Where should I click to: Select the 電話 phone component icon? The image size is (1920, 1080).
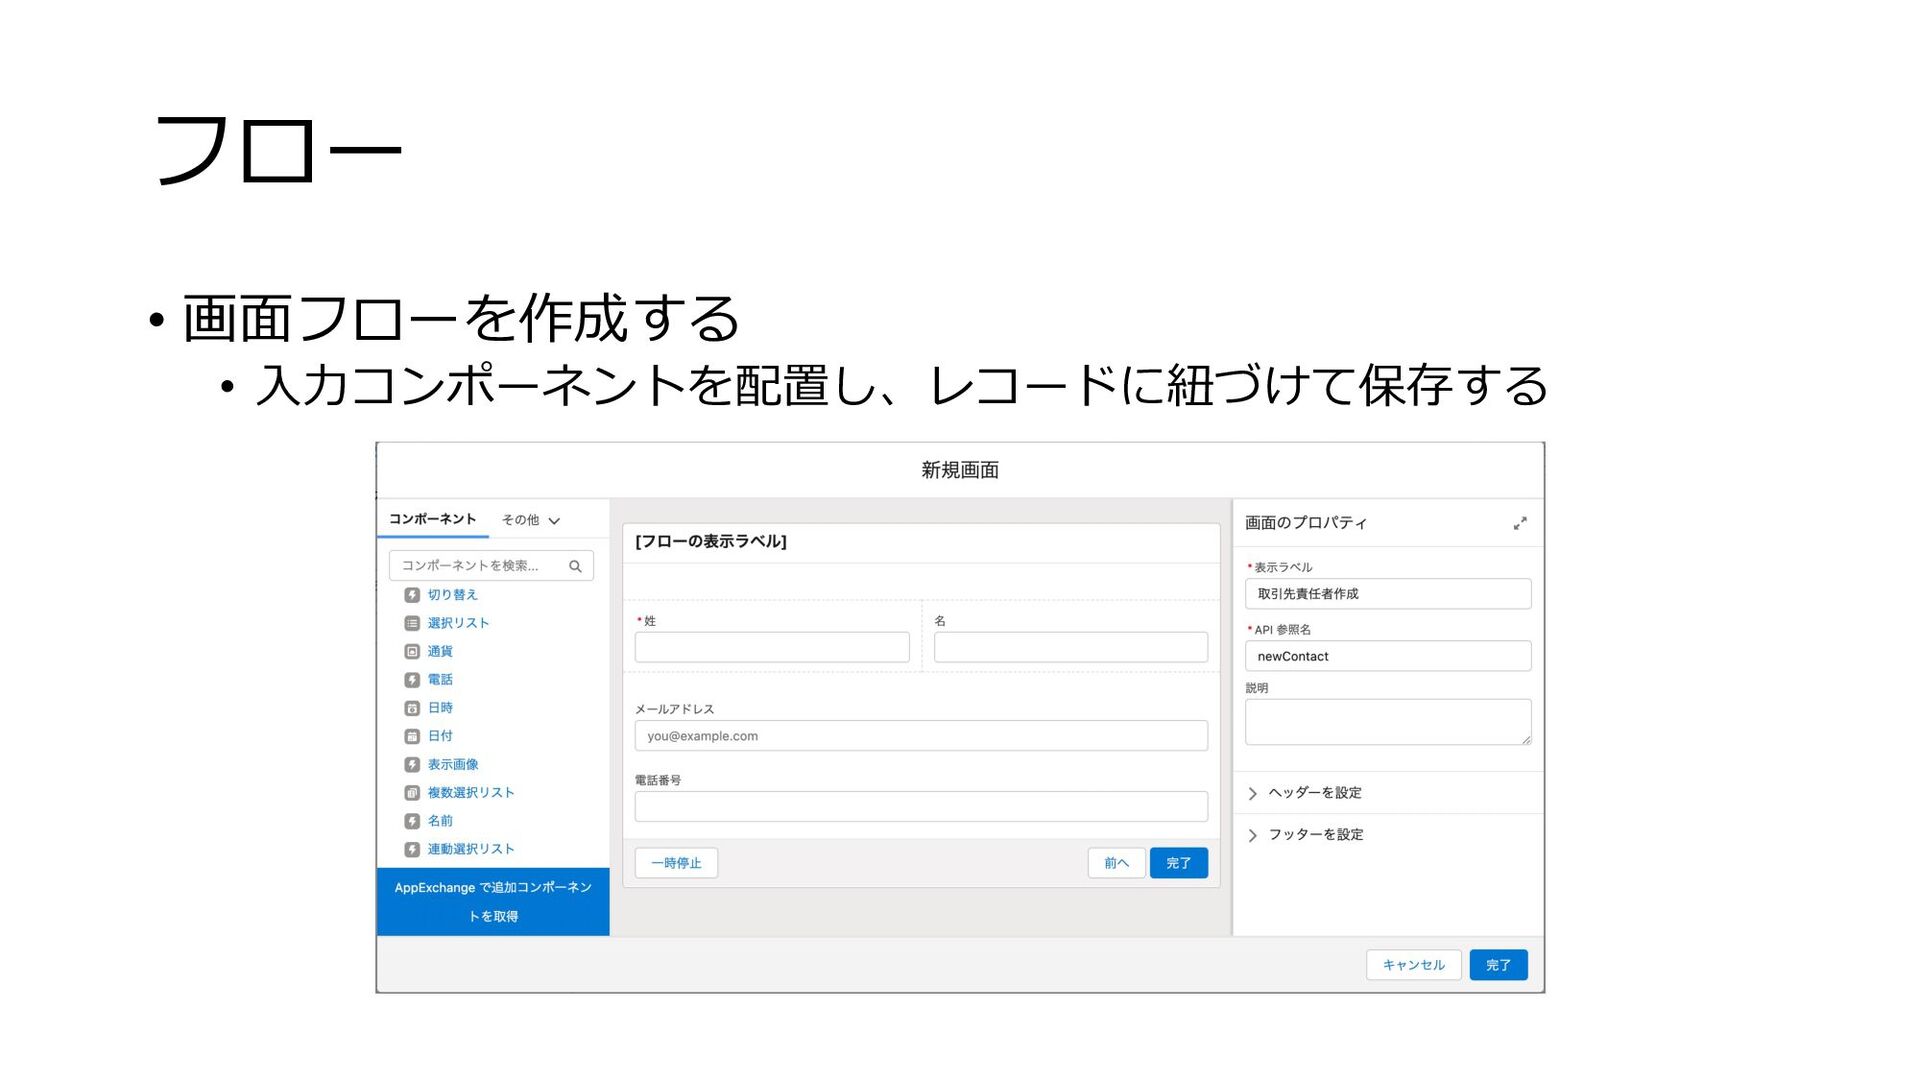pos(411,680)
